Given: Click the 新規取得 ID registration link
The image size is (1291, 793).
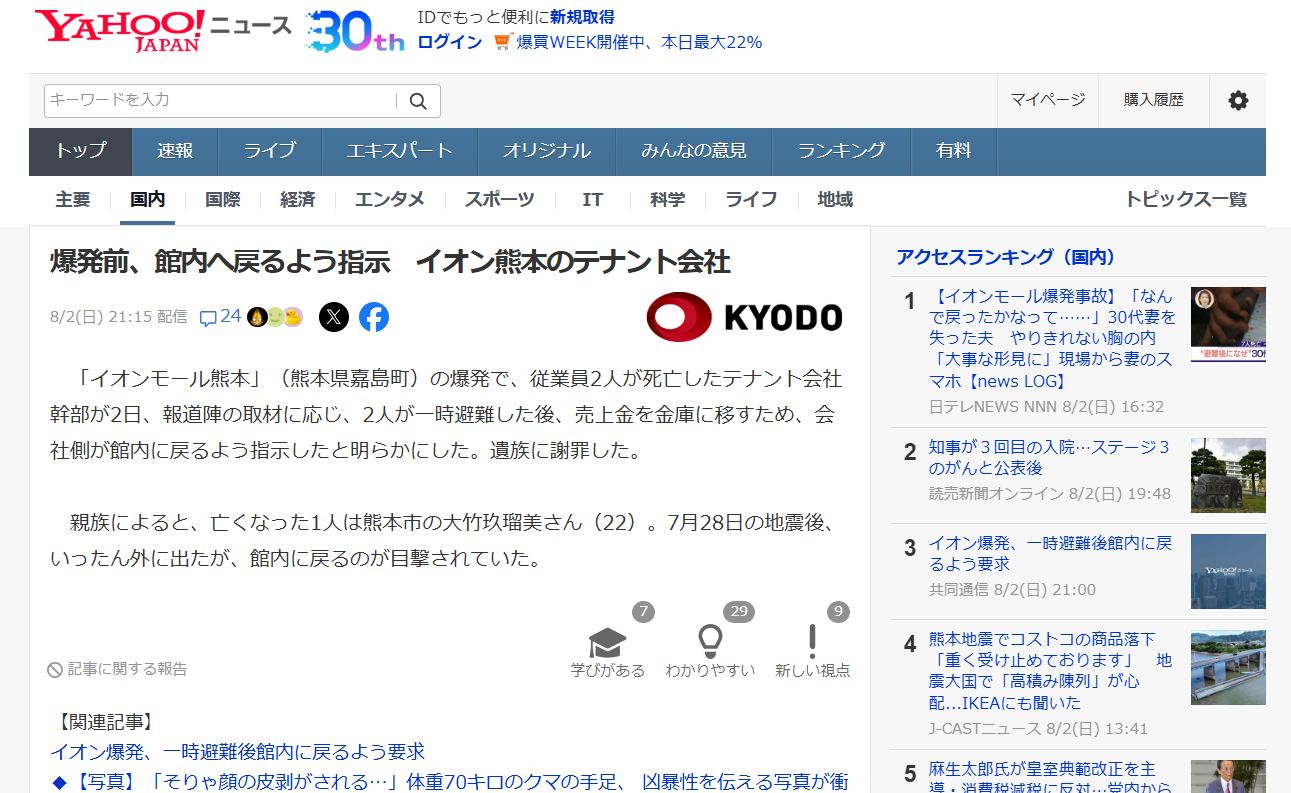Looking at the screenshot, I should click(582, 17).
